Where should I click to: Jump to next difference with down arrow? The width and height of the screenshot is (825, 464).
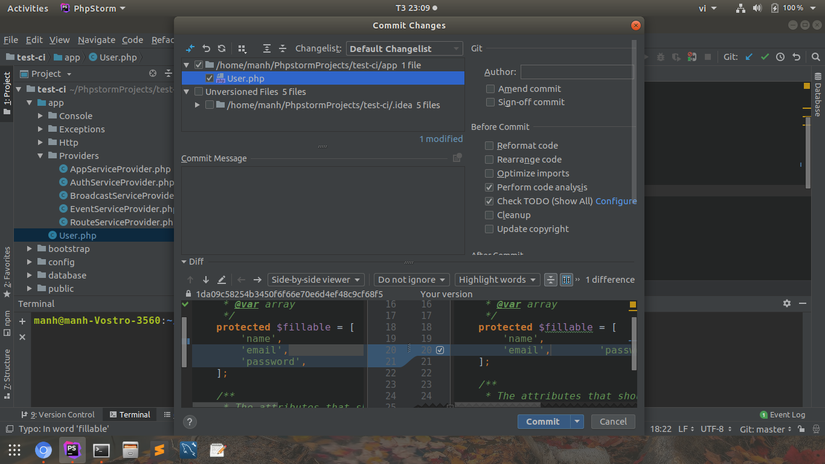pos(206,280)
